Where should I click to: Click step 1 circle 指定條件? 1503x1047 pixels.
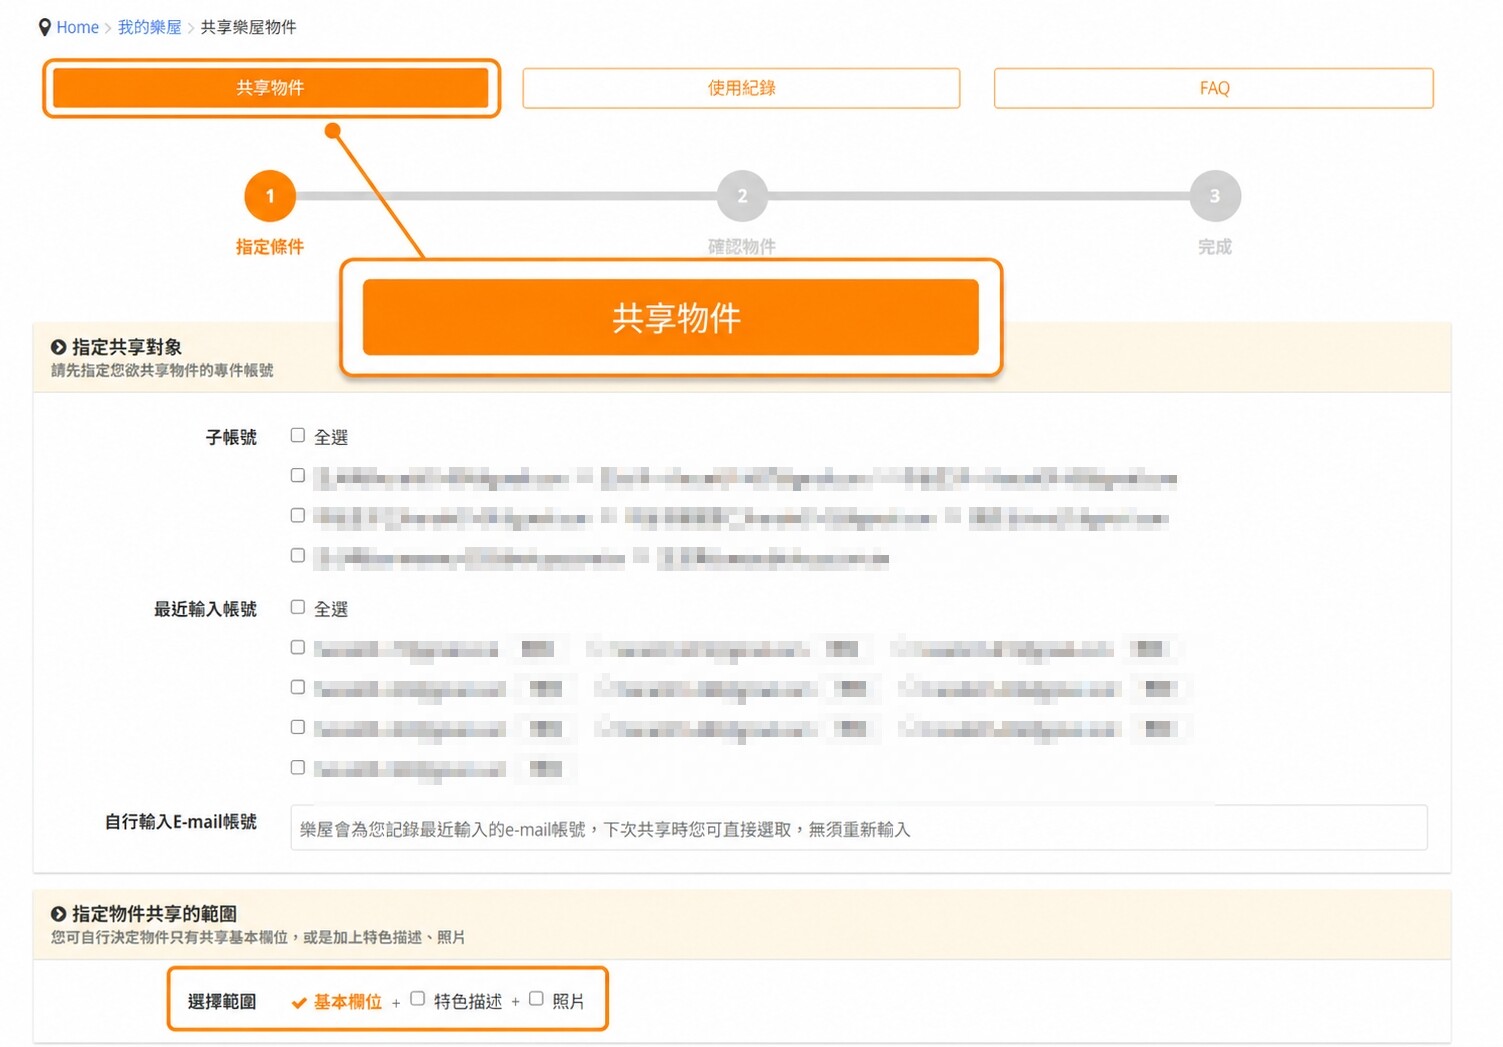(x=270, y=196)
